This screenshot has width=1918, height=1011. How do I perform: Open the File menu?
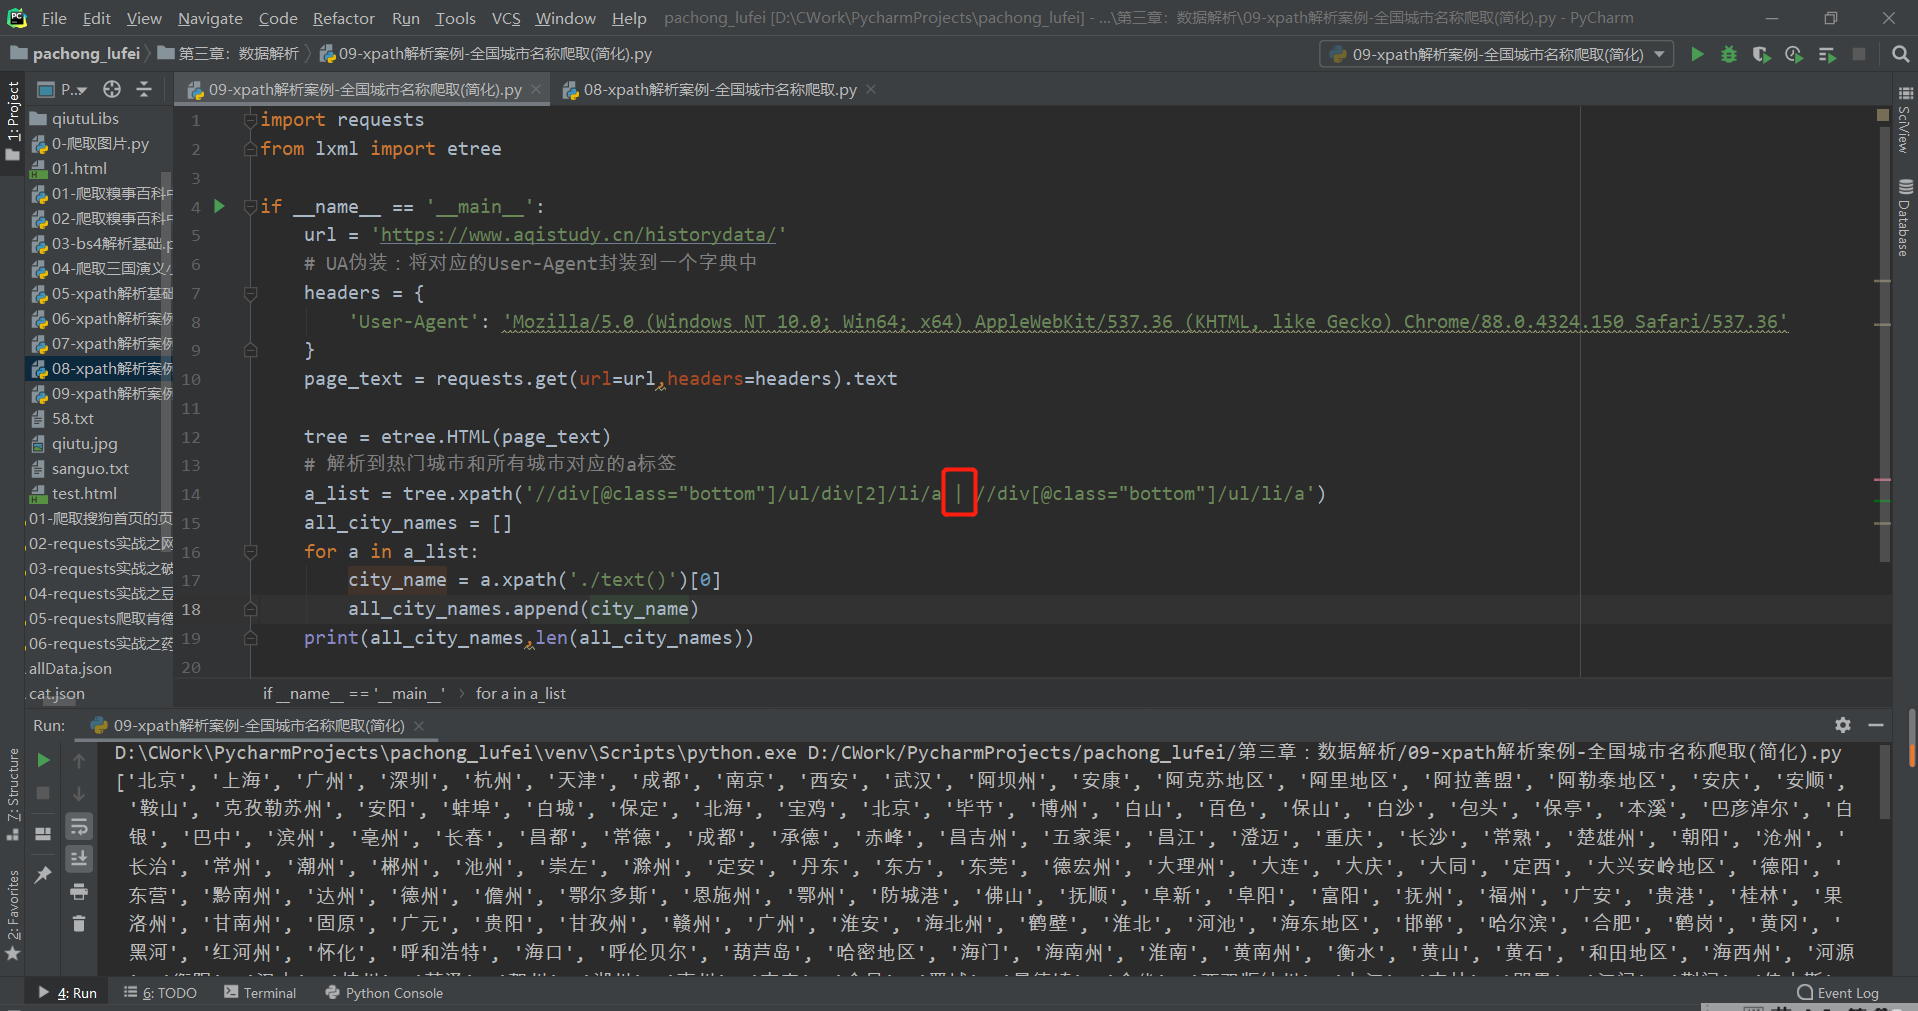[54, 18]
